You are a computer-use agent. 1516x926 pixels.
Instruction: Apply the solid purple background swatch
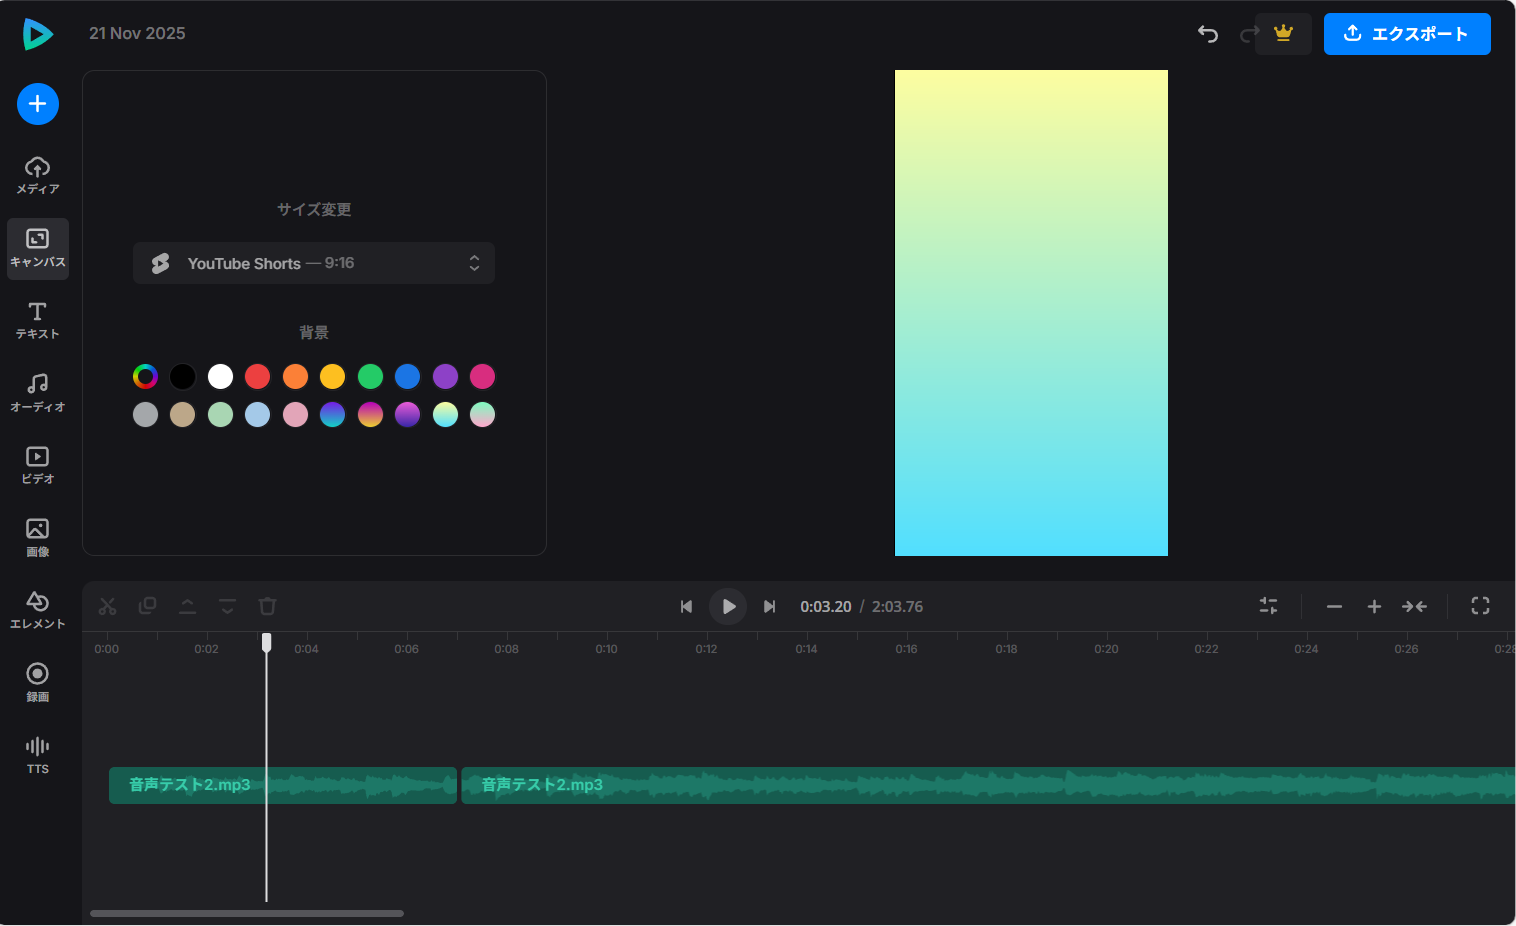[445, 376]
